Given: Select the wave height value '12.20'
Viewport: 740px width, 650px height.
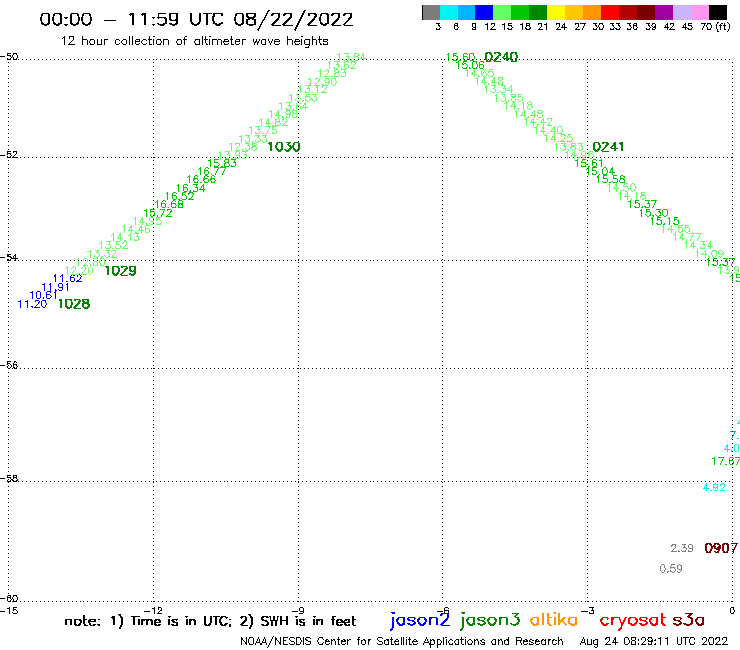Looking at the screenshot, I should (x=79, y=270).
